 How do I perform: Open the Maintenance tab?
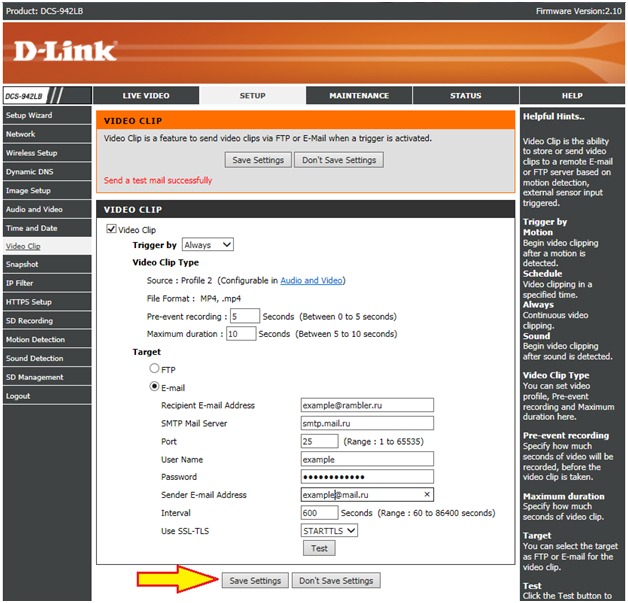coord(359,96)
